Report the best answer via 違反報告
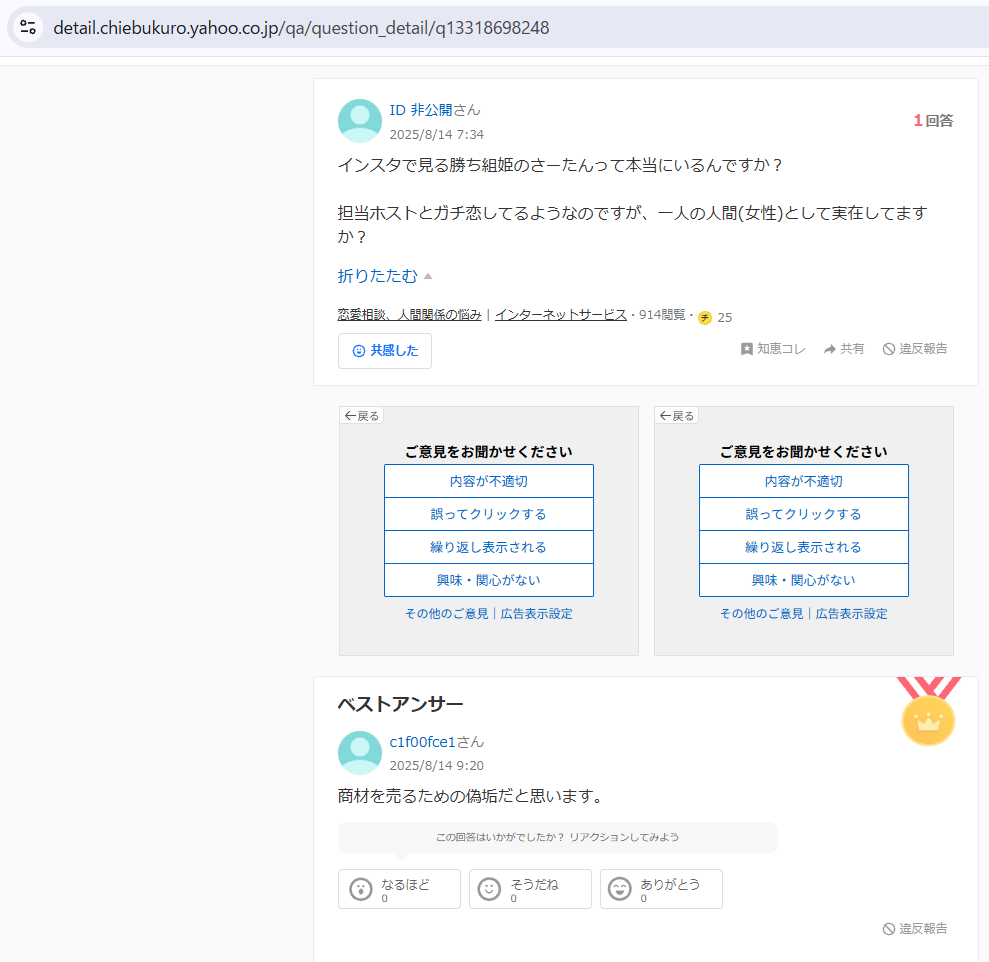The image size is (989, 962). tap(915, 929)
